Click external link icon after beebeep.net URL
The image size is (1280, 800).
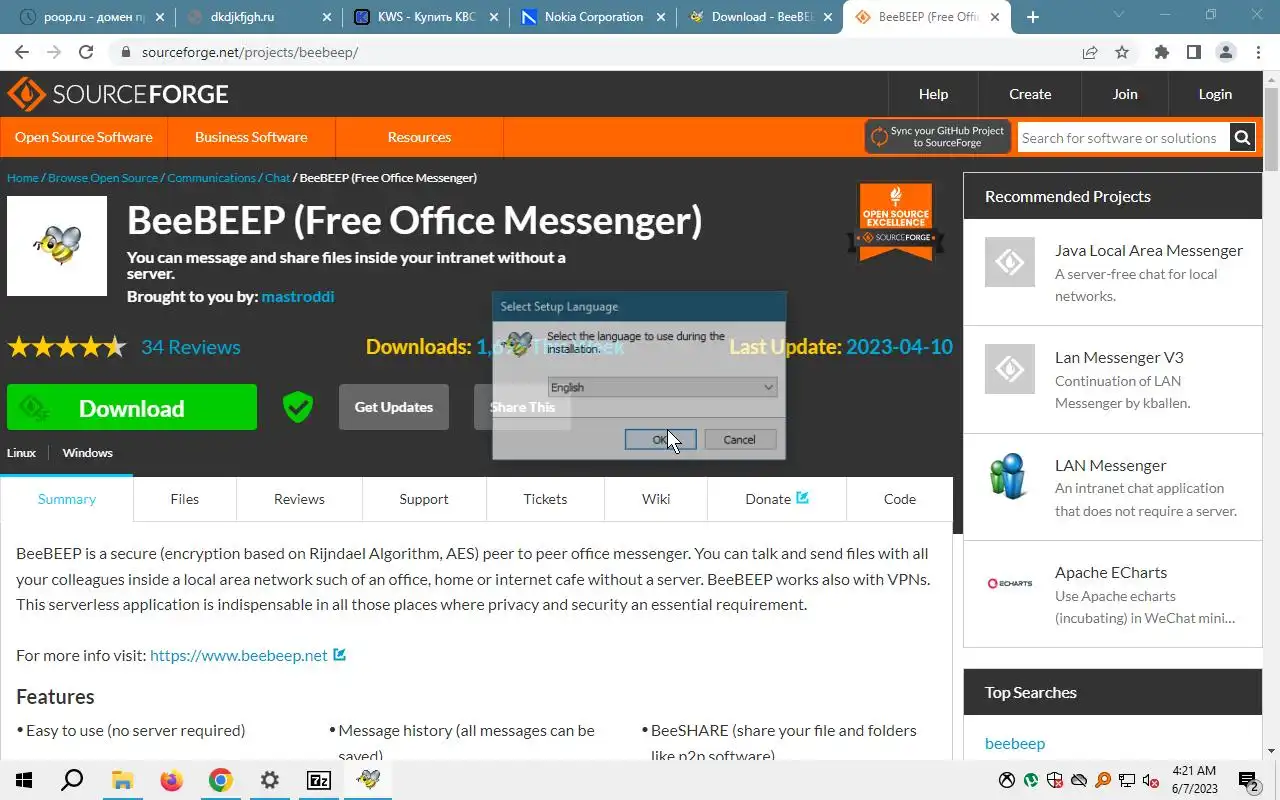[x=339, y=654]
